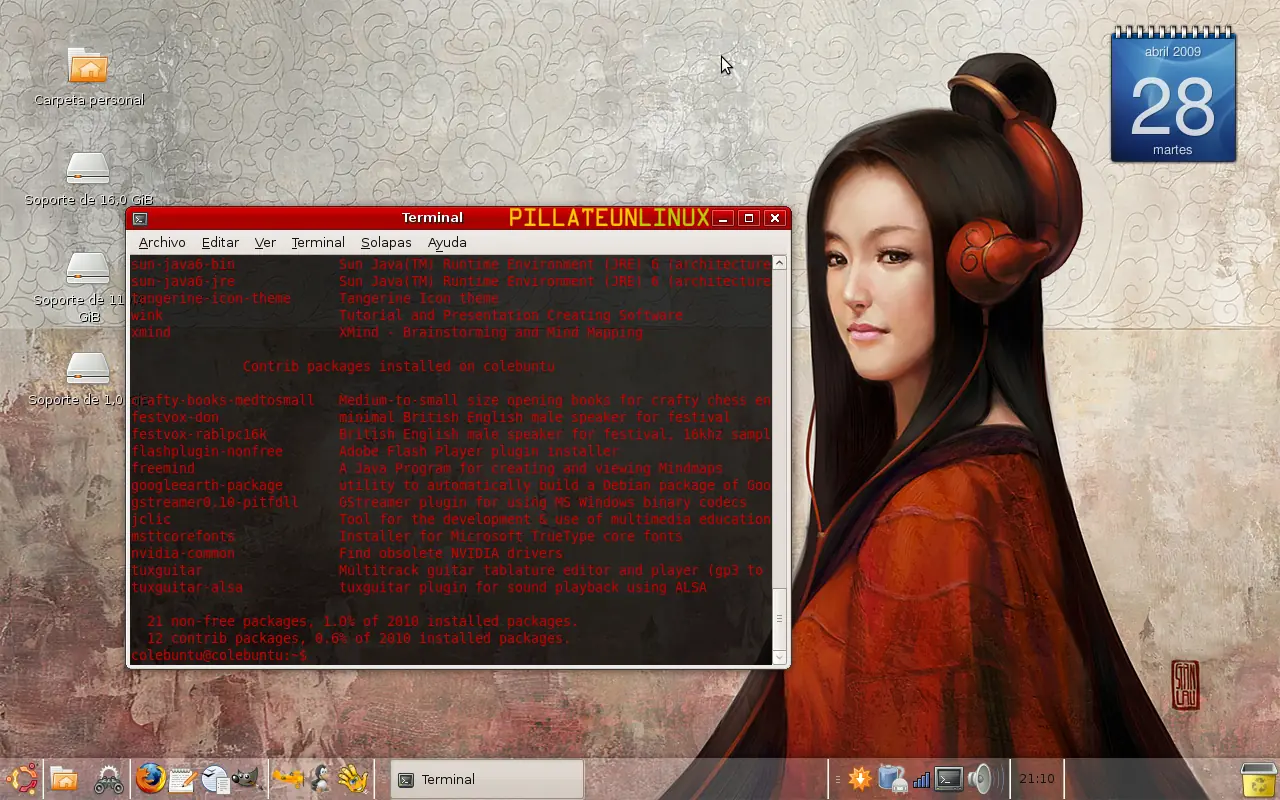The image size is (1280, 800).
Task: Click the terminal vertical scrollbar thumb
Action: tap(780, 618)
